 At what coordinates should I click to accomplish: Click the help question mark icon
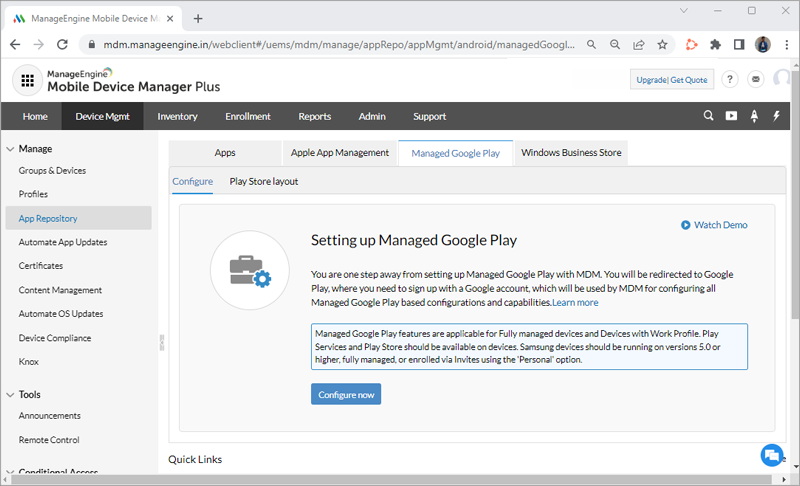[x=730, y=80]
